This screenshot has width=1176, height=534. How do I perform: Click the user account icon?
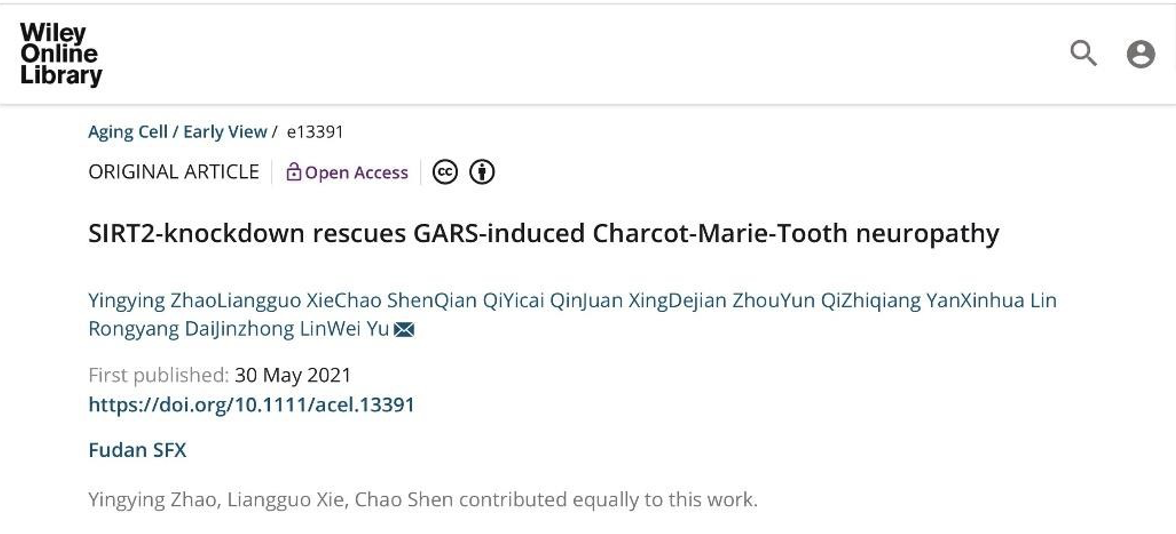click(1141, 54)
